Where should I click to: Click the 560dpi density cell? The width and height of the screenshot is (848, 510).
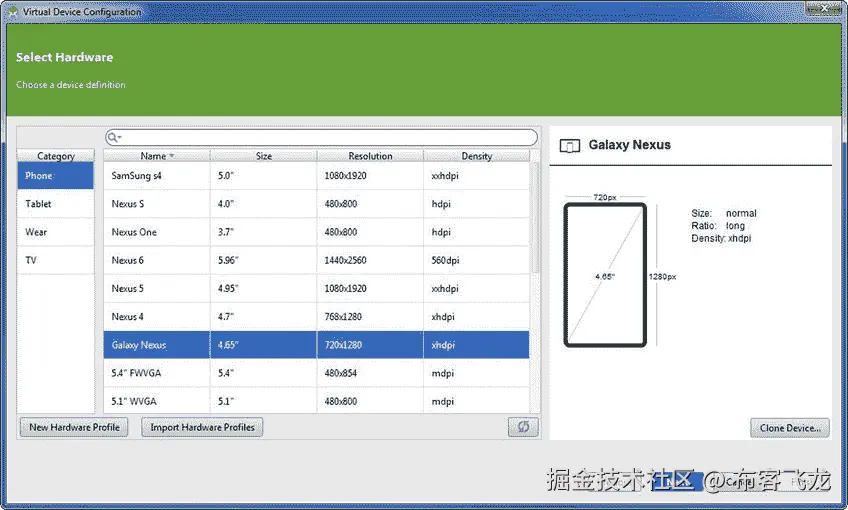pyautogui.click(x=476, y=260)
